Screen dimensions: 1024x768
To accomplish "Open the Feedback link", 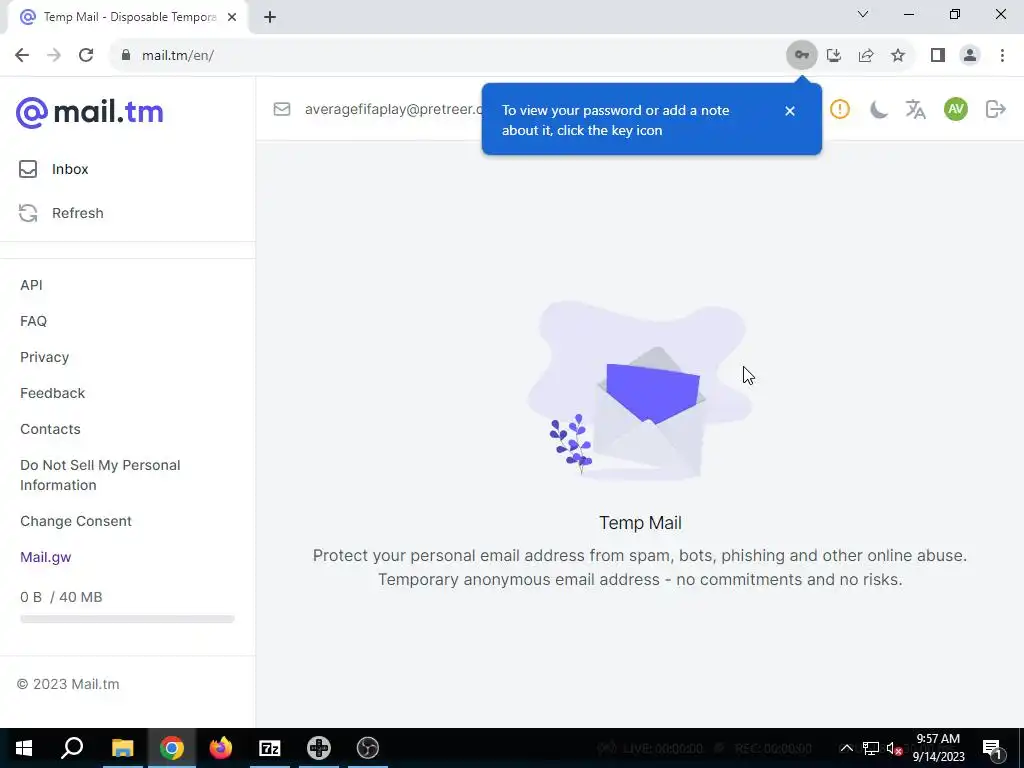I will (52, 393).
